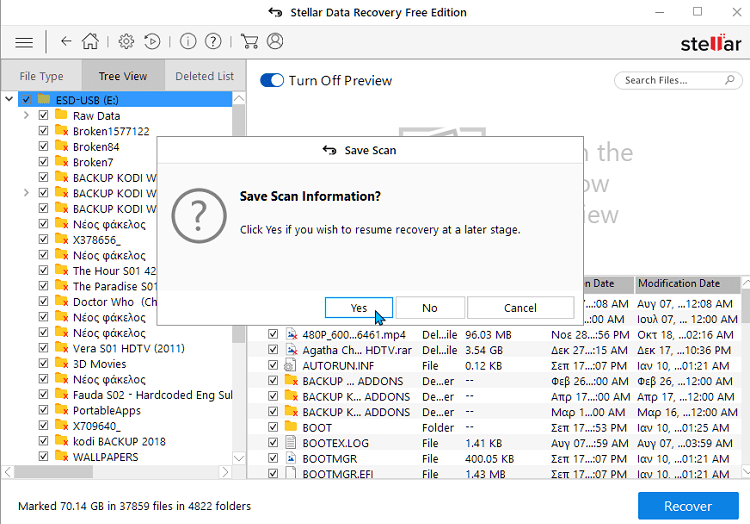Viewport: 750px width, 524px height.
Task: Click the 3D Movies folder icon
Action: (61, 363)
